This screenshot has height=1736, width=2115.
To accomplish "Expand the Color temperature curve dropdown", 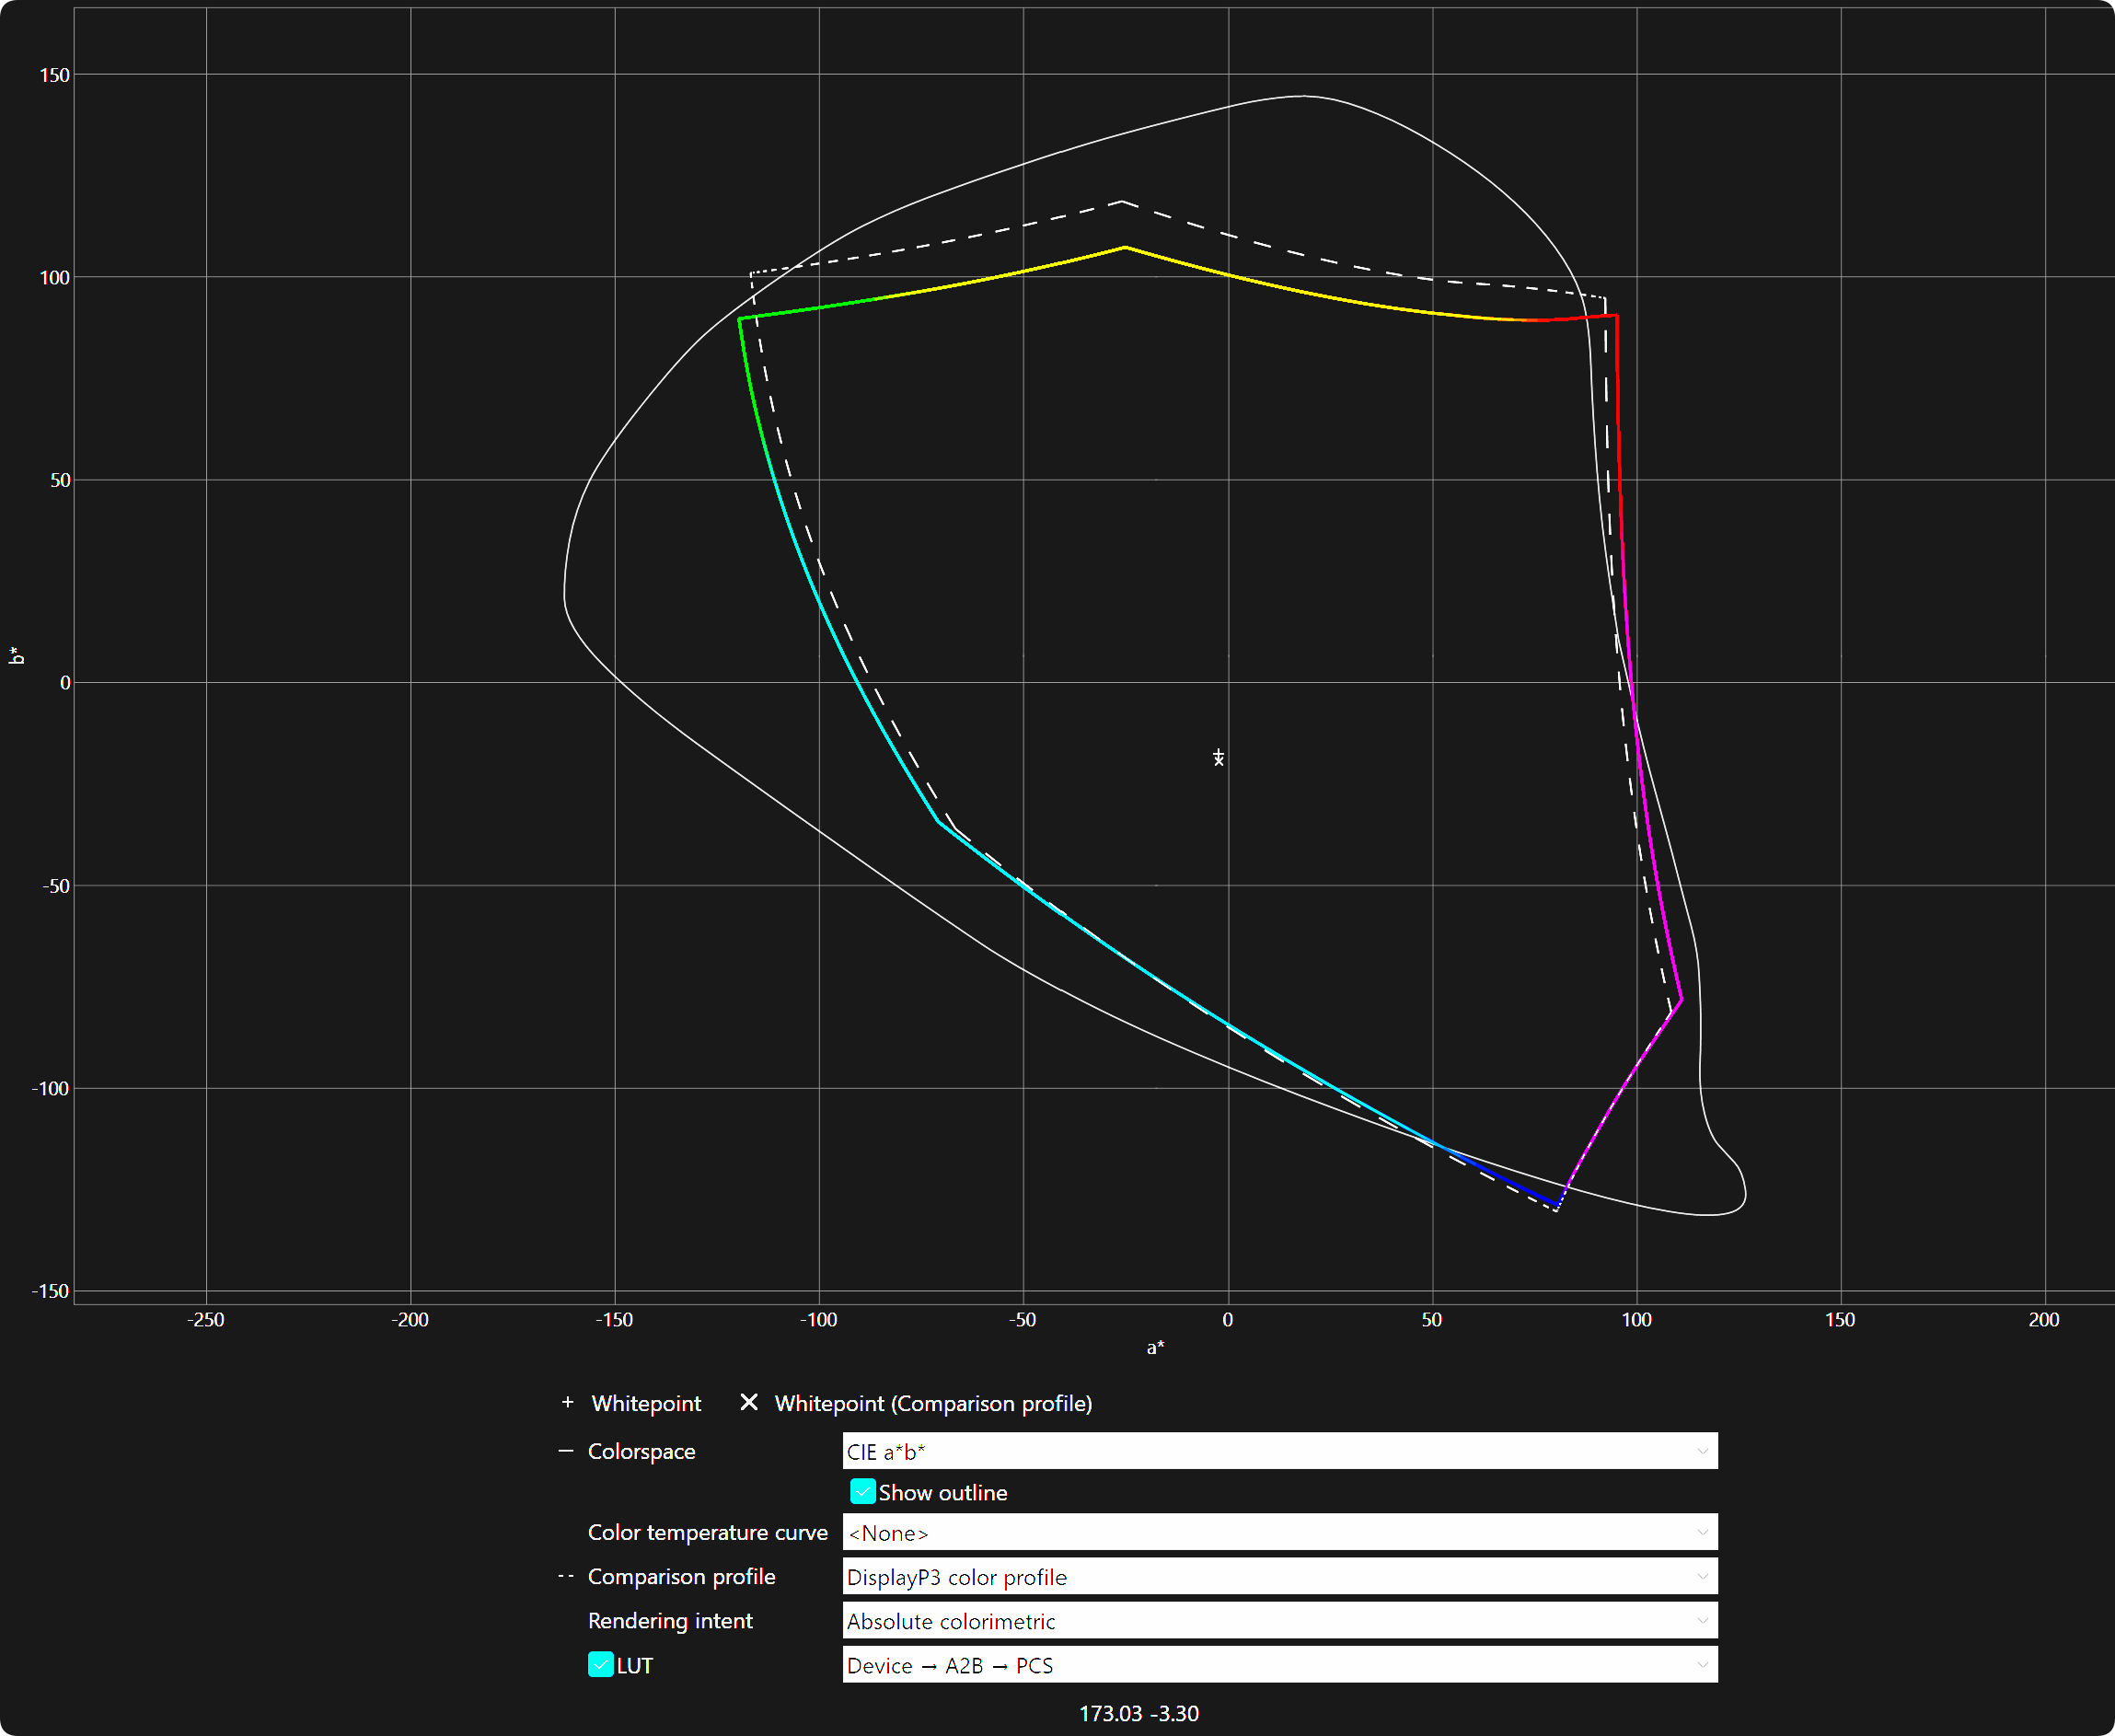I will 1279,1532.
